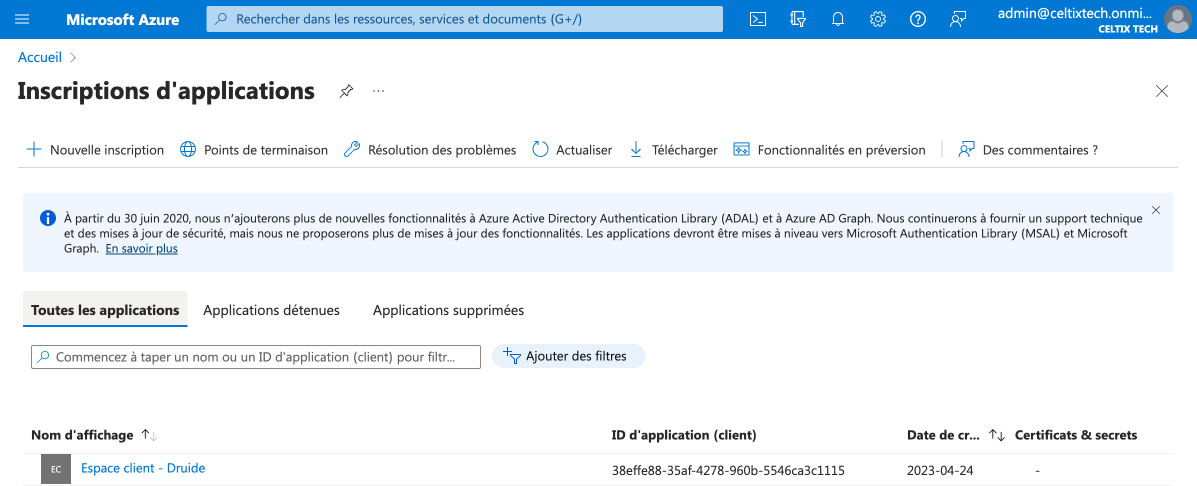Click Certificats & secrets column header
Image resolution: width=1197 pixels, height=486 pixels.
click(x=1076, y=435)
